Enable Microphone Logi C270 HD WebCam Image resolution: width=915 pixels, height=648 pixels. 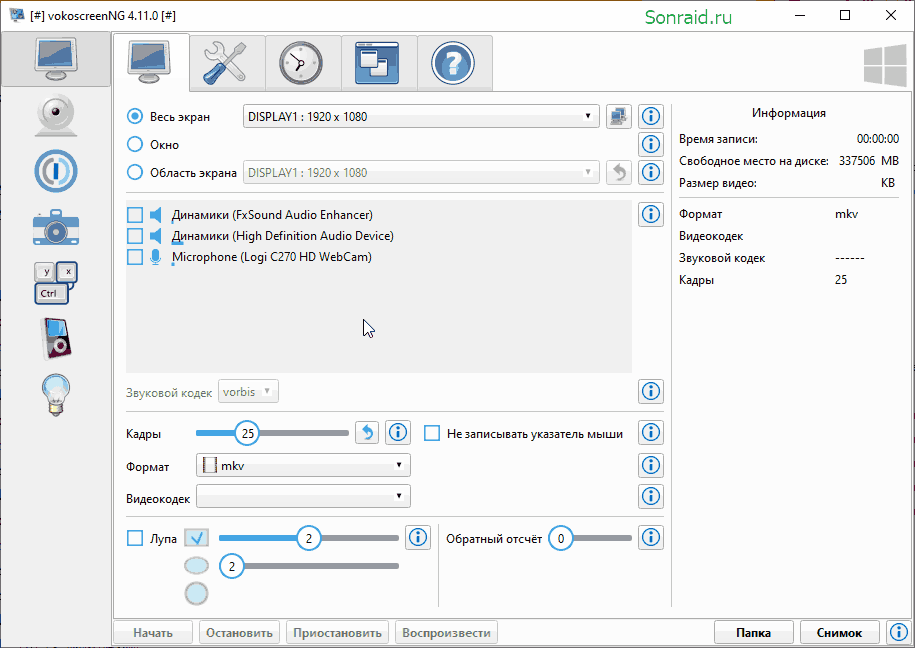[135, 257]
